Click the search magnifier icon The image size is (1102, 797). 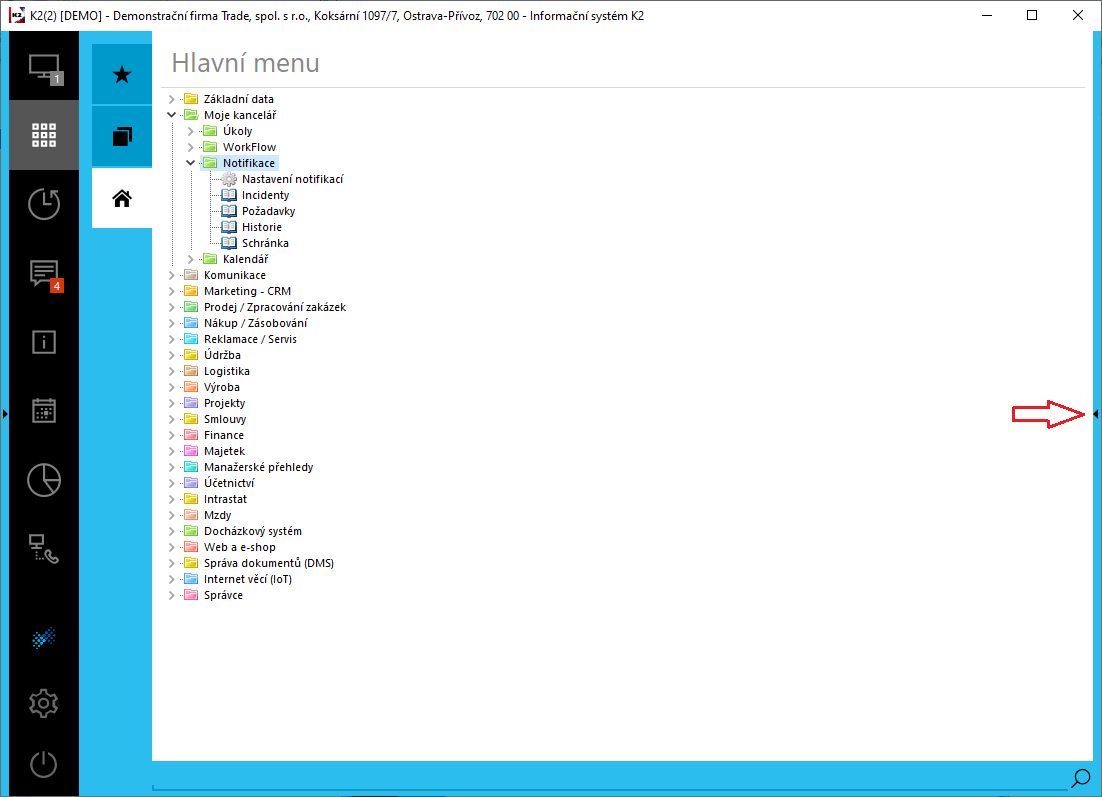(1080, 778)
